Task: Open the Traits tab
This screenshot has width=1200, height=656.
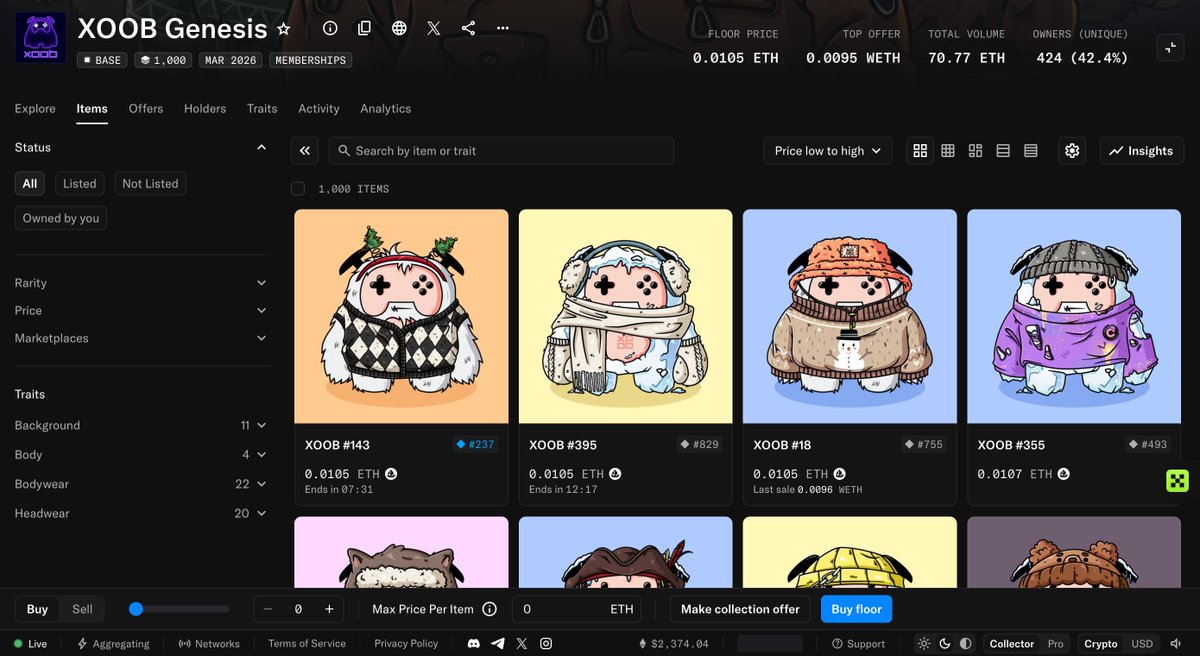Action: (x=262, y=108)
